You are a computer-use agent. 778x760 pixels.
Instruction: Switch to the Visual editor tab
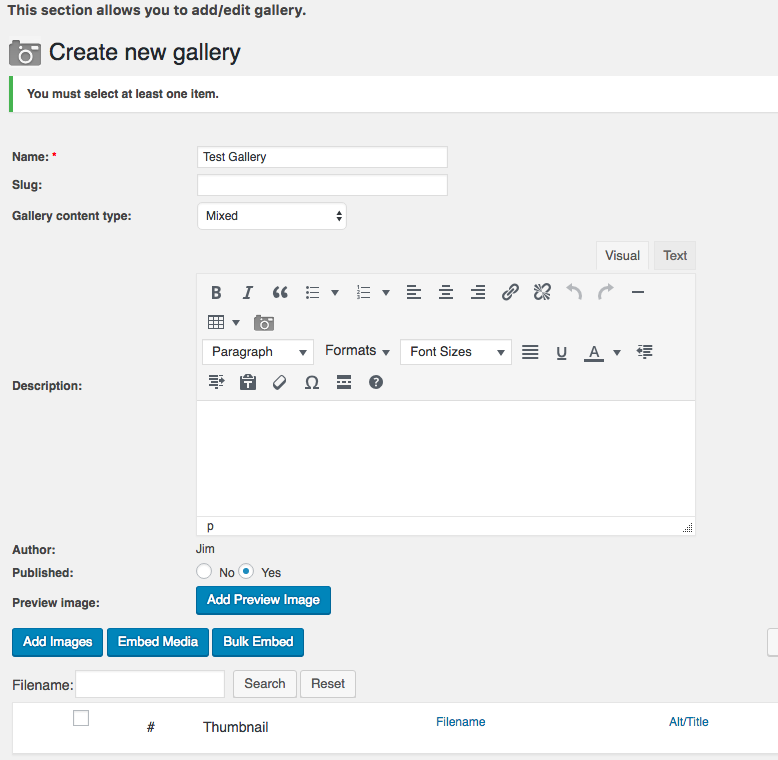pyautogui.click(x=622, y=256)
